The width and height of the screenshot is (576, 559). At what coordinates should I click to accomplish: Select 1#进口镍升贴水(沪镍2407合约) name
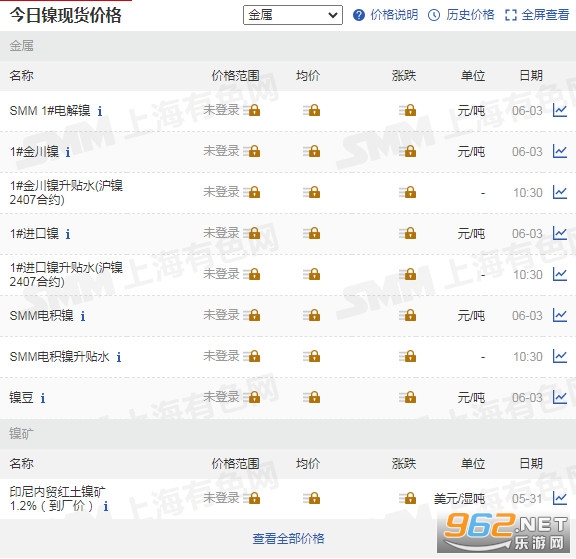(x=66, y=275)
